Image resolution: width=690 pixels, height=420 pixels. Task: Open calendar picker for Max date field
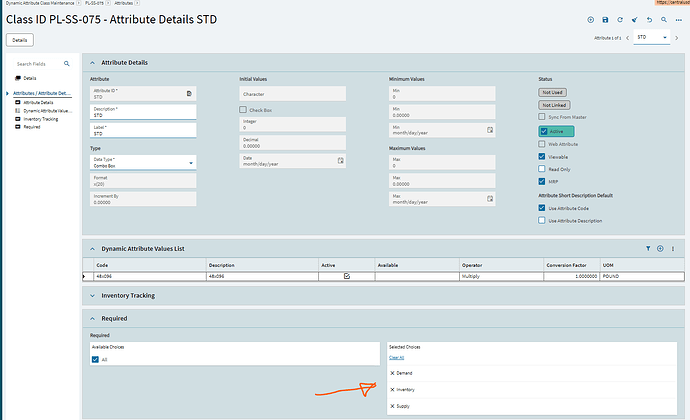490,199
